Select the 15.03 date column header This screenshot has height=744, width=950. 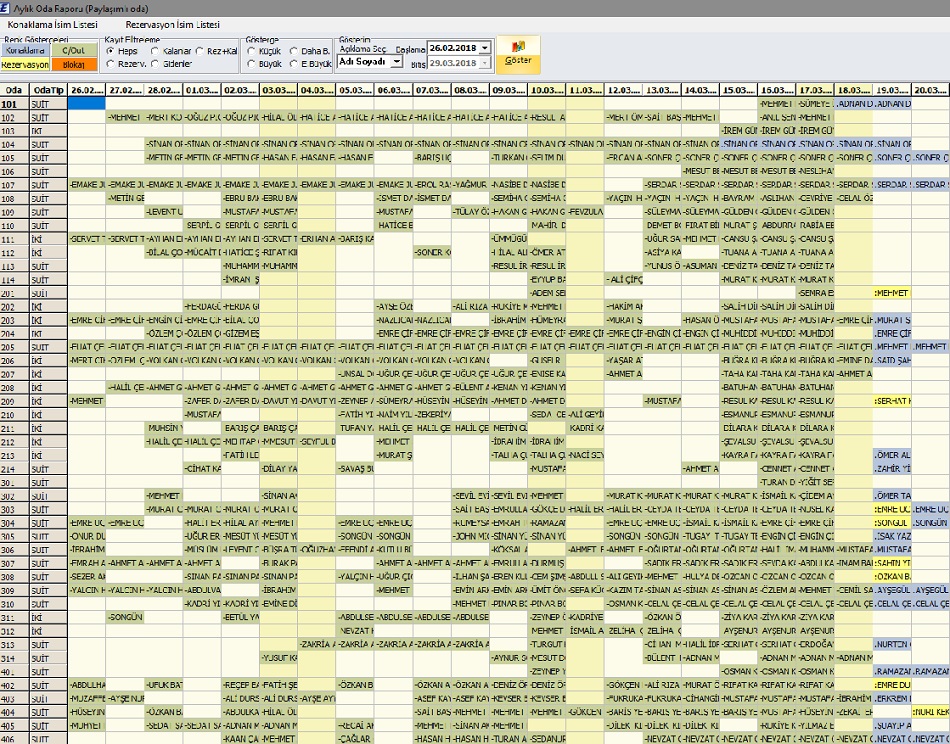(739, 90)
